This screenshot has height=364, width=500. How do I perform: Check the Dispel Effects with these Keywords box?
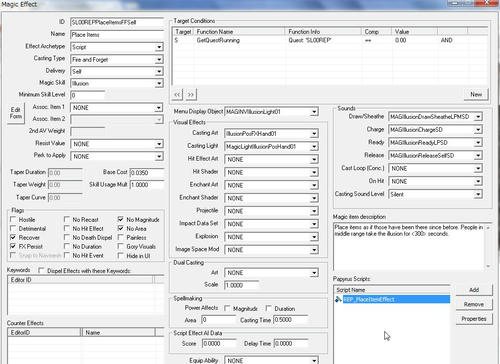click(x=41, y=270)
